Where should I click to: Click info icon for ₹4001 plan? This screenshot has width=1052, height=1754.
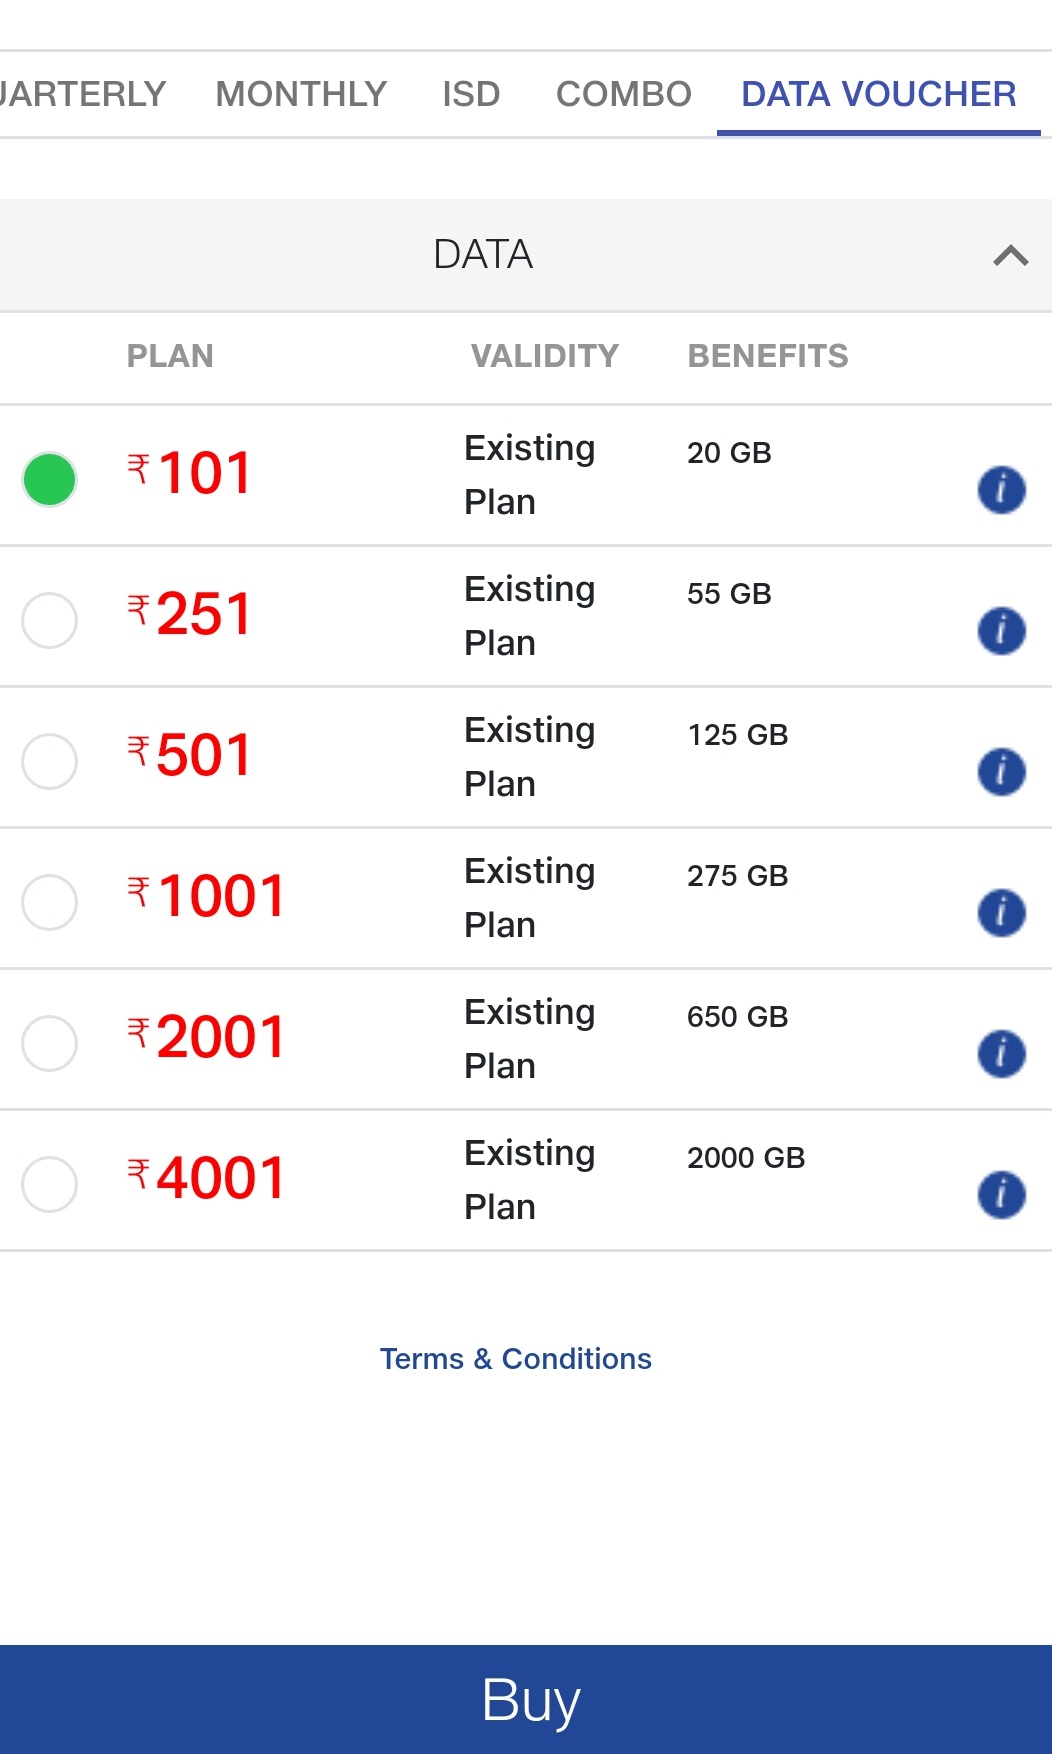click(x=1001, y=1195)
